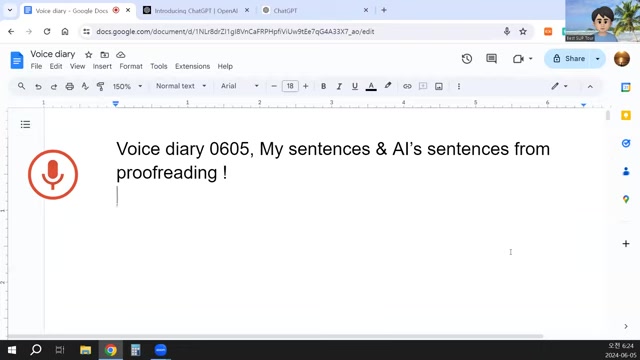
Task: Click the paint format roller icon
Action: click(100, 86)
